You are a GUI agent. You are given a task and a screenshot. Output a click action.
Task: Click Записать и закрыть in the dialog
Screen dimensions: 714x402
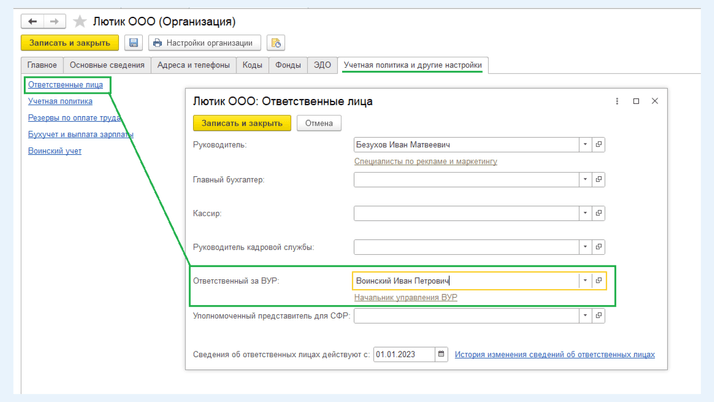242,123
